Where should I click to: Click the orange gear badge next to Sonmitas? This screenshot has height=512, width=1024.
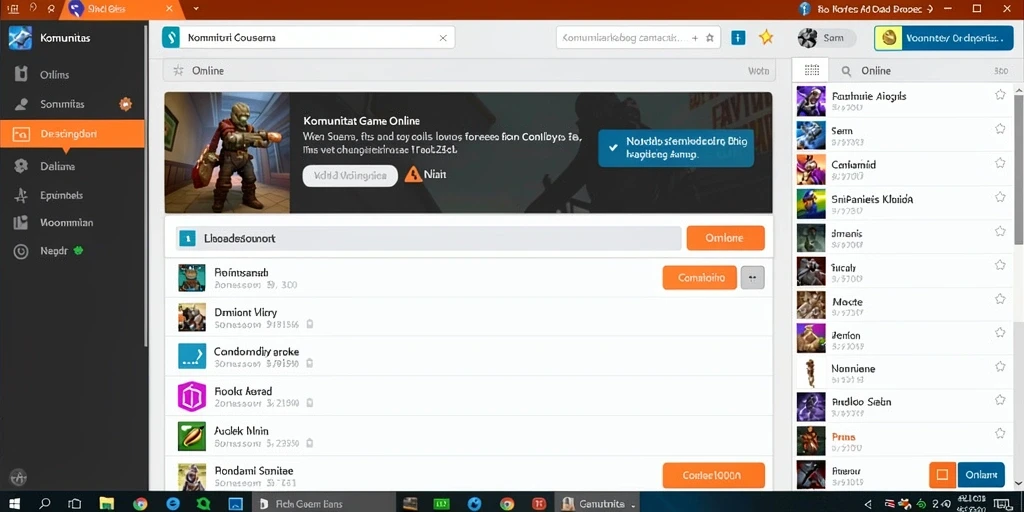(x=125, y=104)
